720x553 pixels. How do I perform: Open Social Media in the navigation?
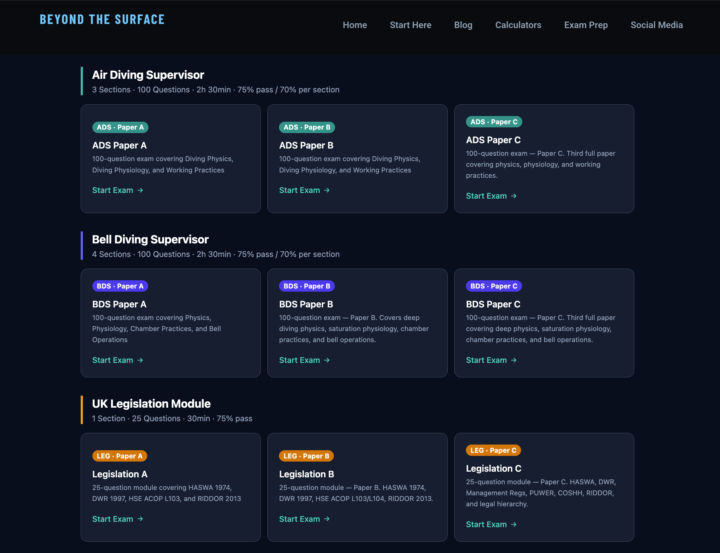coord(657,25)
